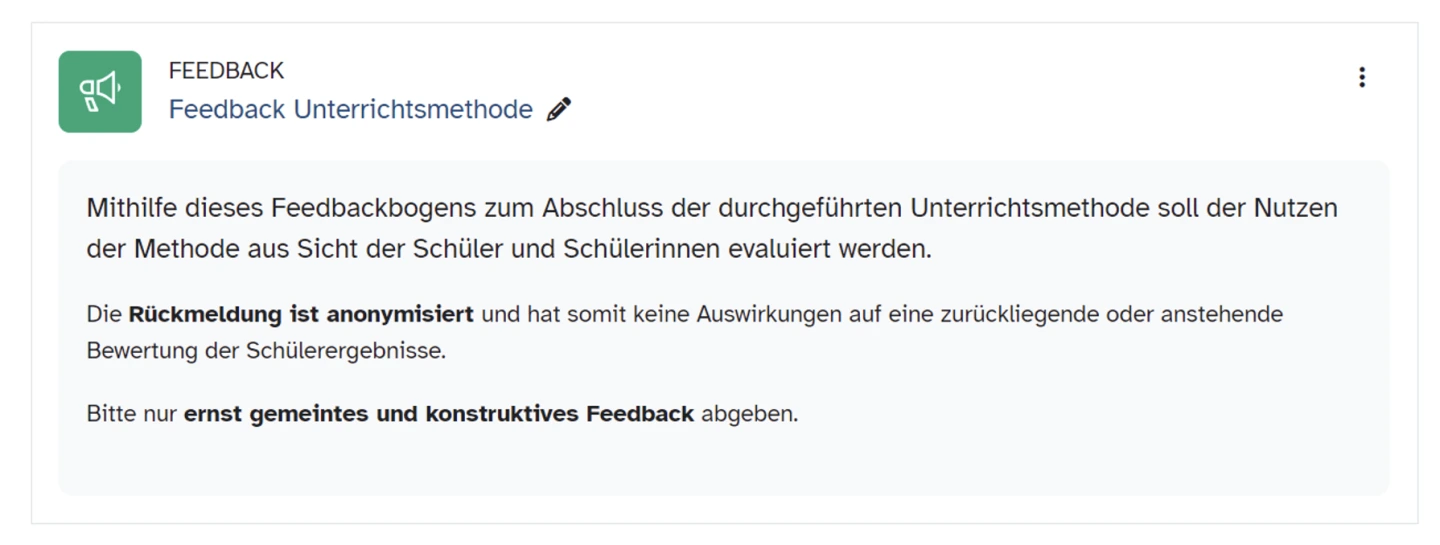
Task: Click the word 'abgeben' at the description's end
Action: (748, 414)
